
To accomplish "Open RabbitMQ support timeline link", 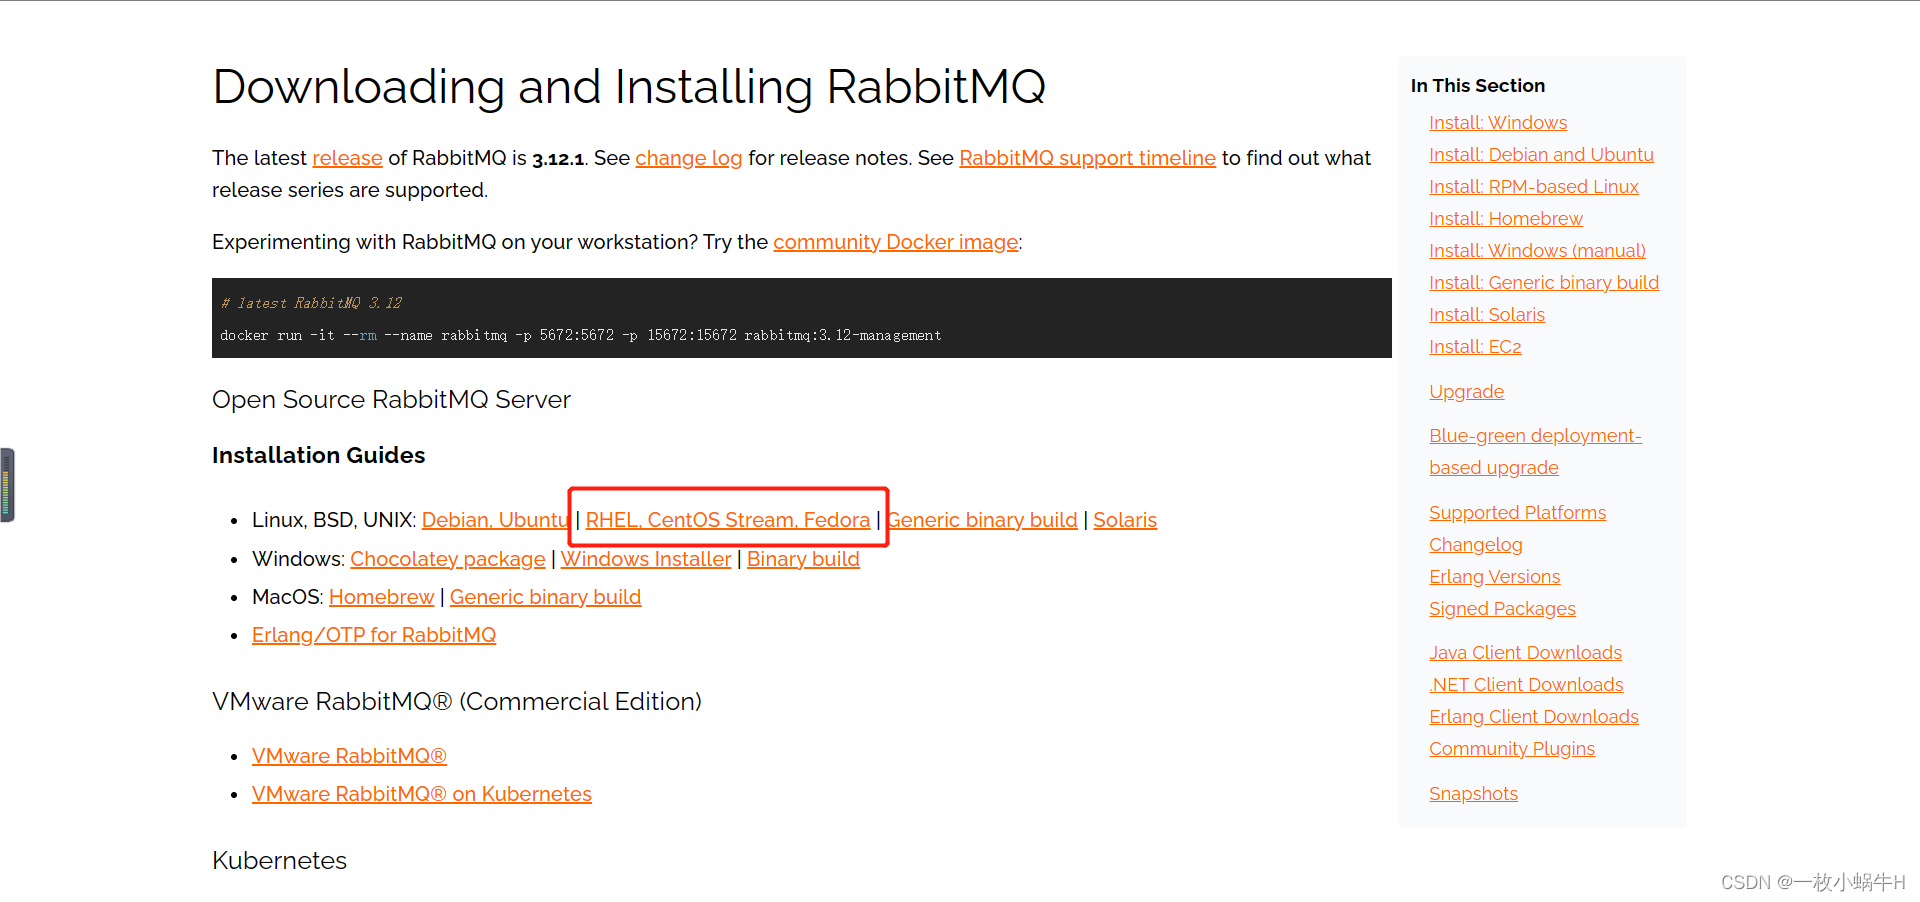I will (x=1087, y=158).
